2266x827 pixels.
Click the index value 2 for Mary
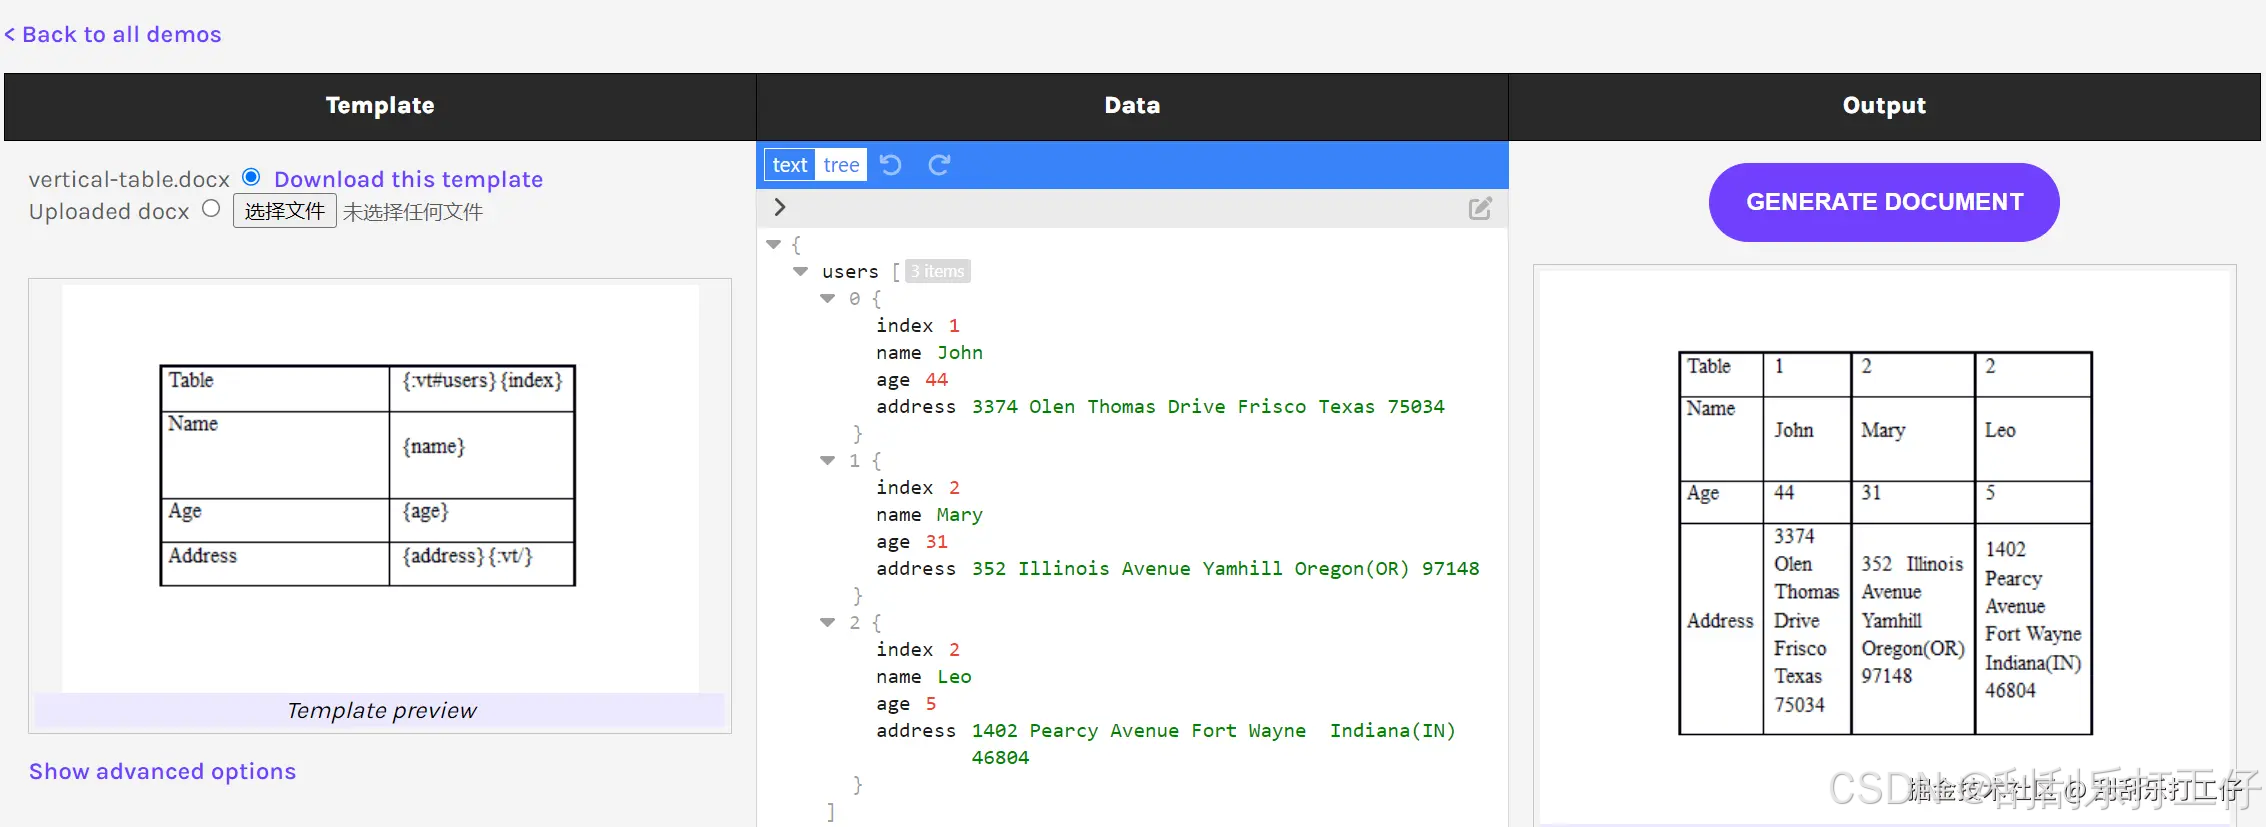pyautogui.click(x=954, y=487)
